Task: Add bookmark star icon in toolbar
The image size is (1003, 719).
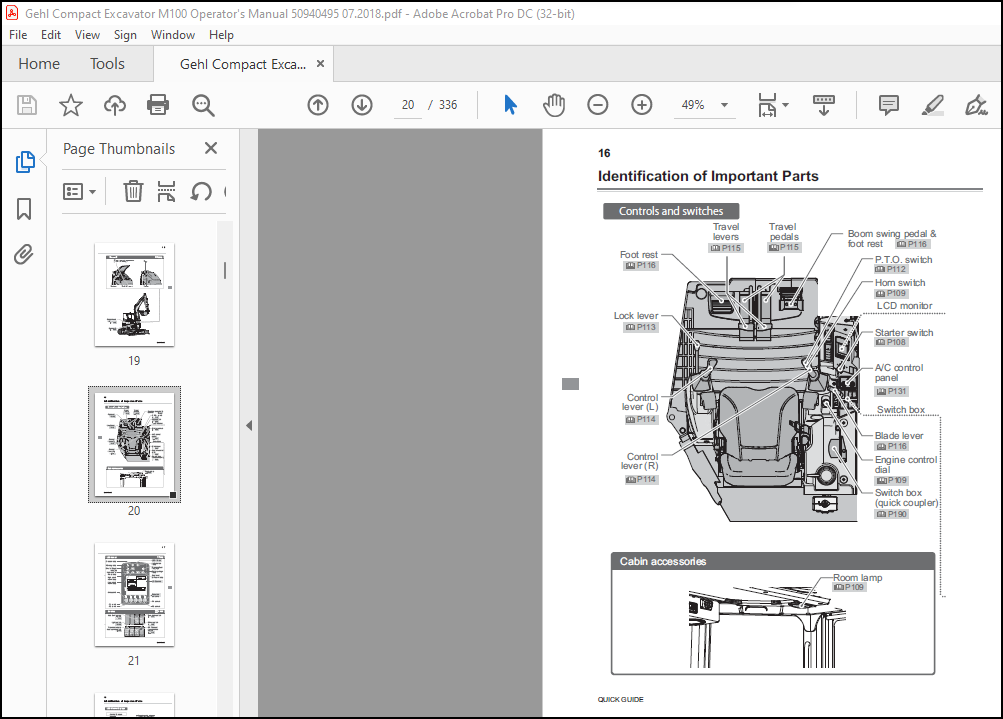Action: click(x=71, y=105)
